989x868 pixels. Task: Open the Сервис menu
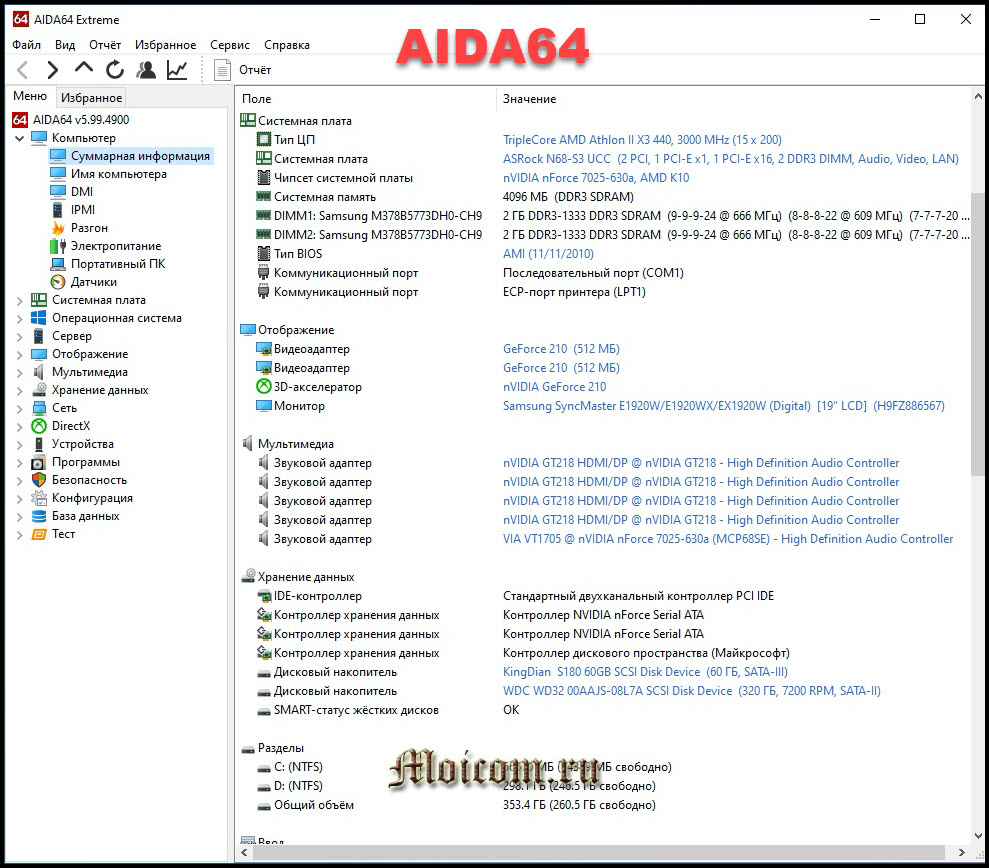point(230,45)
